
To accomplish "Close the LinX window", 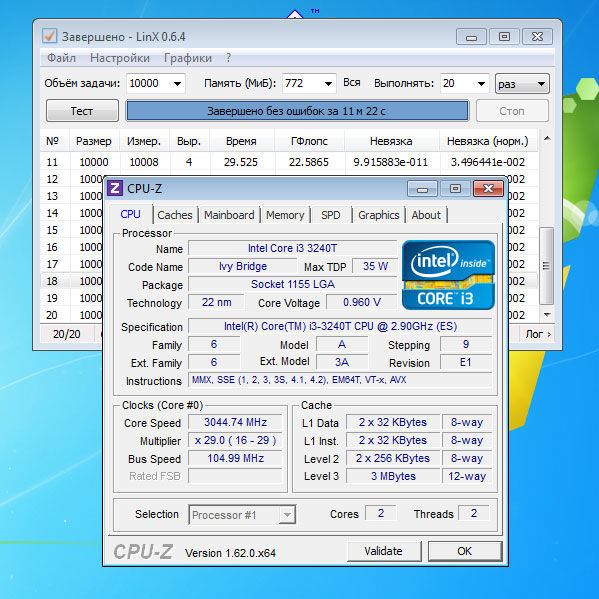I will pyautogui.click(x=537, y=37).
